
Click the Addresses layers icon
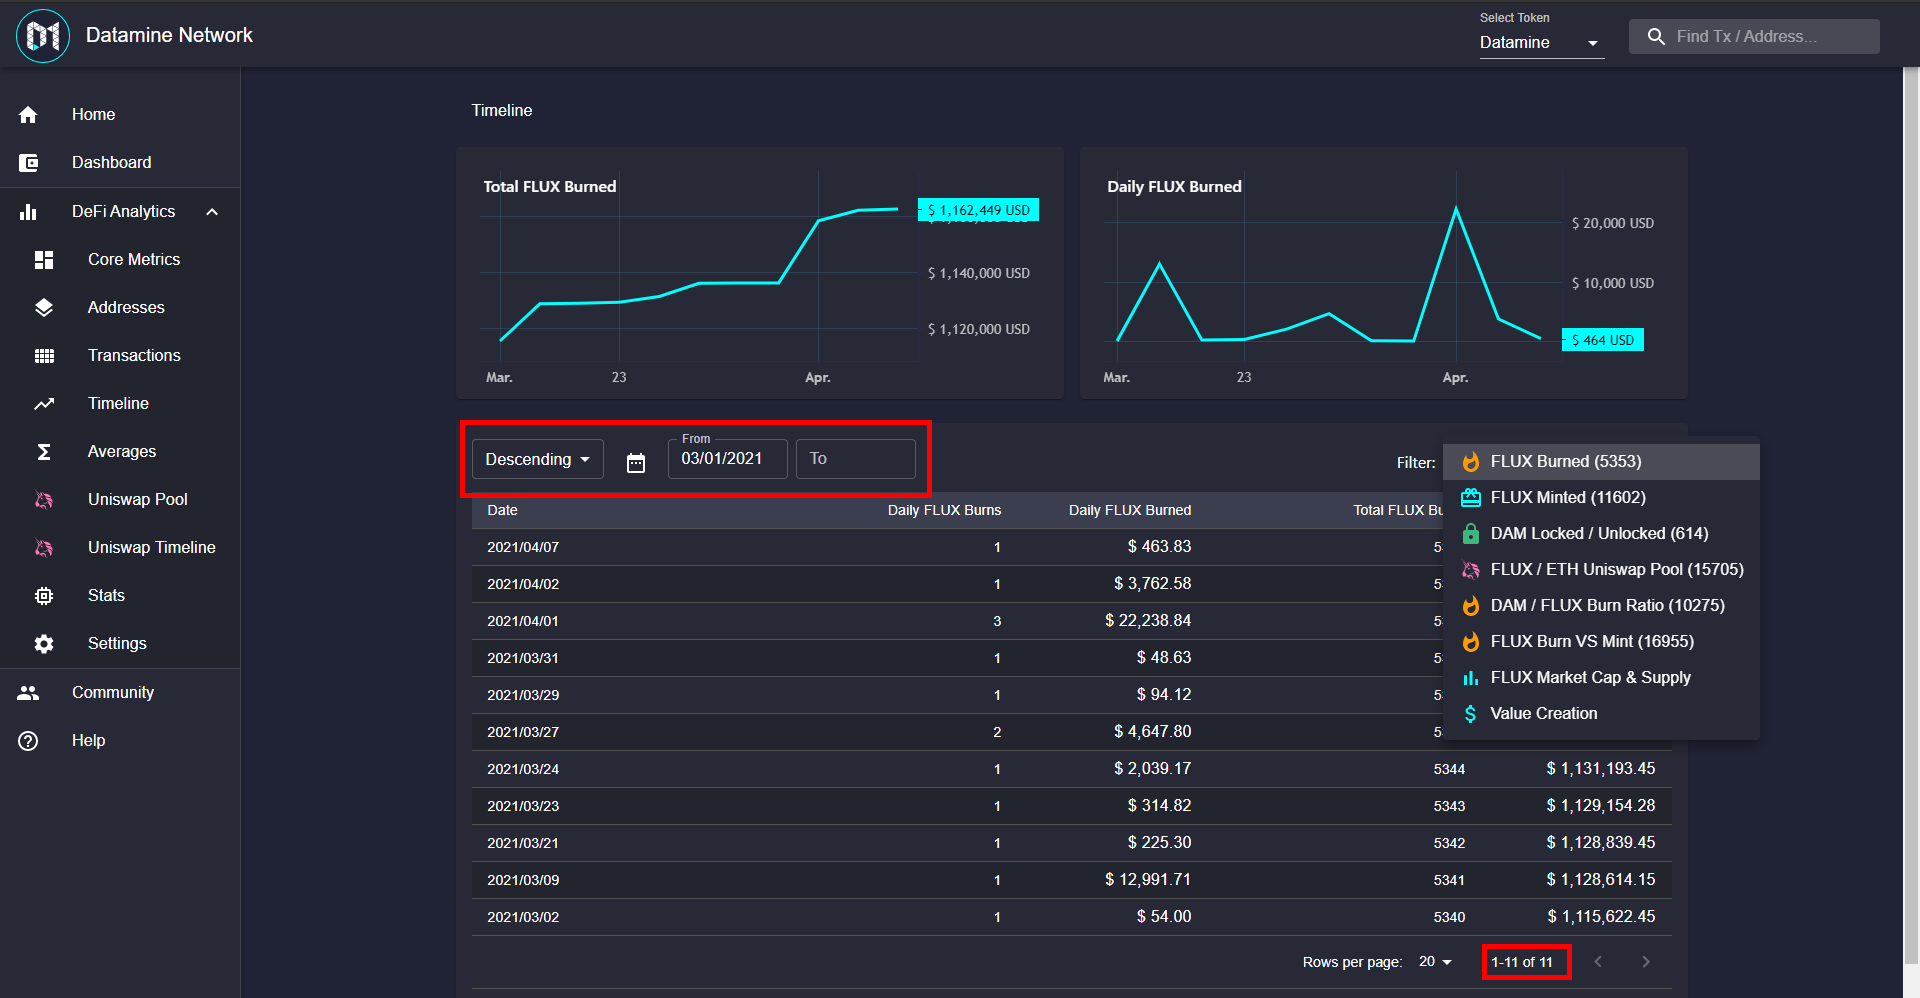(x=44, y=308)
